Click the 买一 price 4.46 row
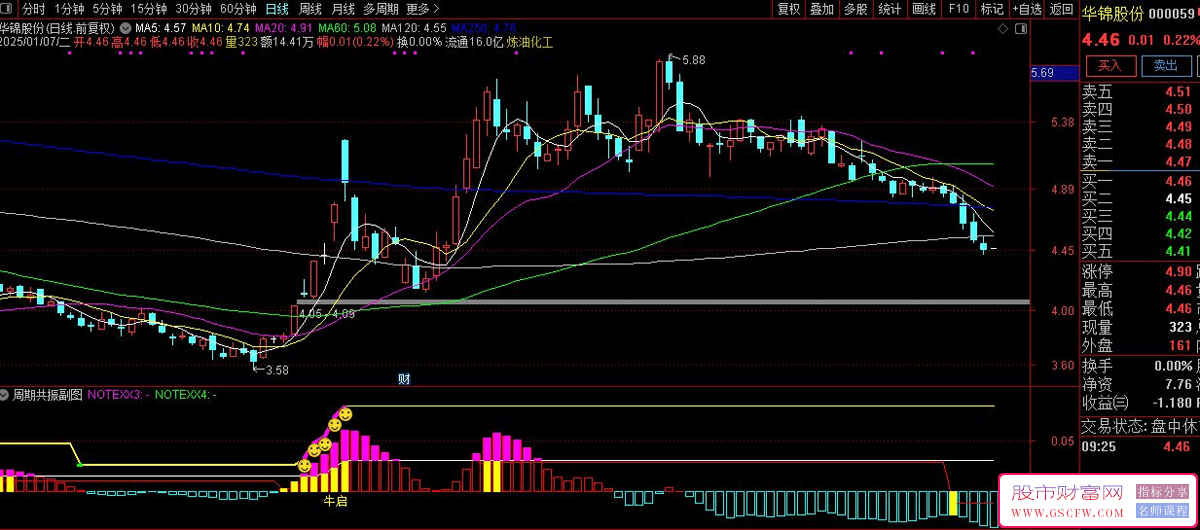The image size is (1200, 530). click(1140, 181)
